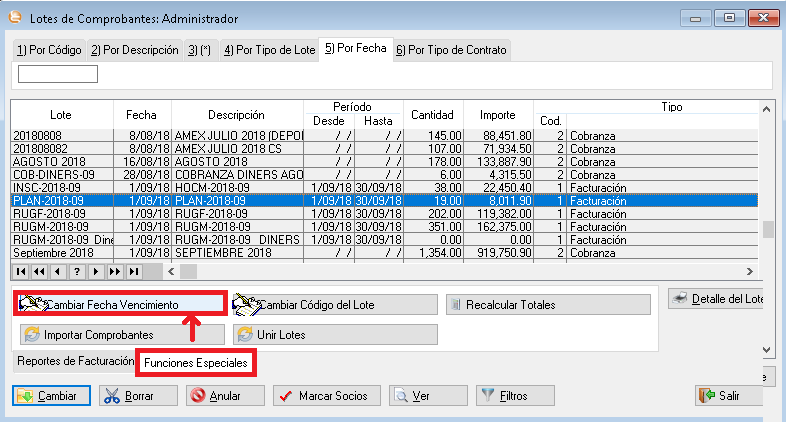Jump to first record navigation button
Viewport: 786px width, 422px height.
coord(20,271)
